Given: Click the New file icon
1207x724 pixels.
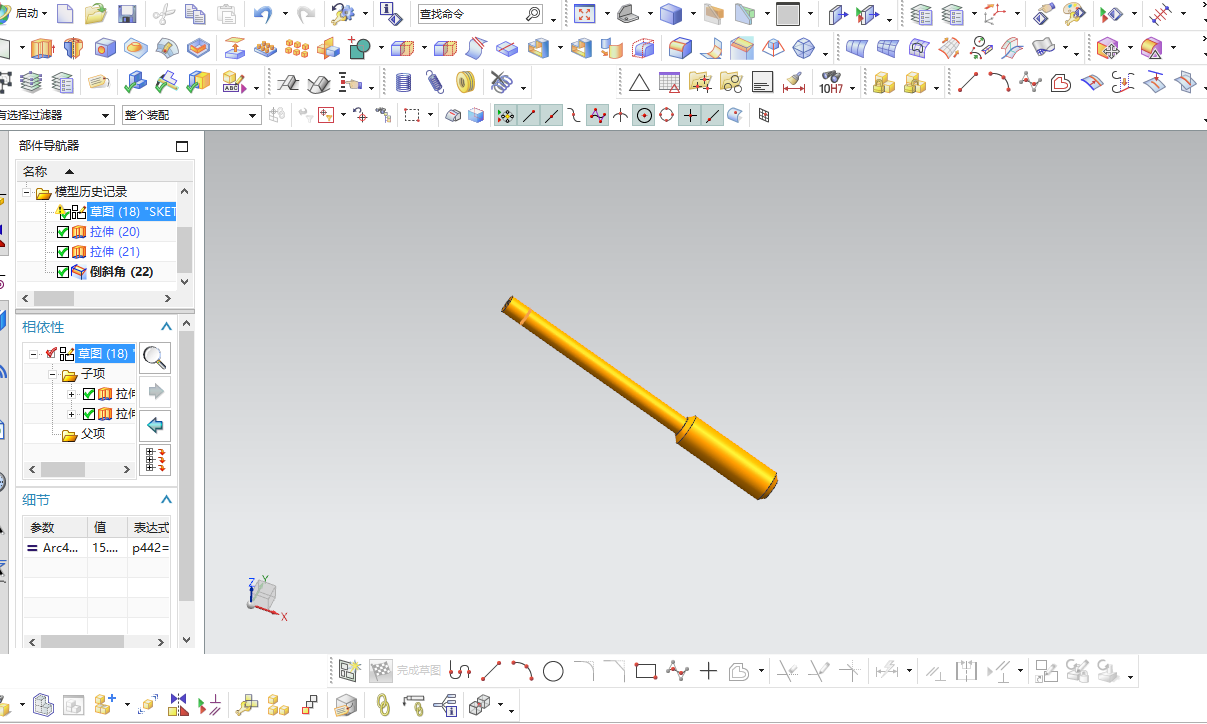Looking at the screenshot, I should 65,14.
